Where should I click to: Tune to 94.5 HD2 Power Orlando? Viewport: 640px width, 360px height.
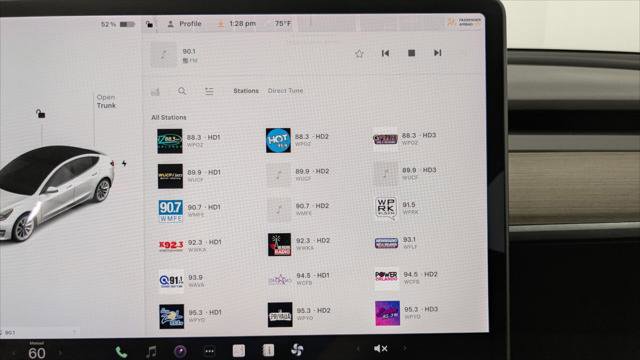click(407, 278)
